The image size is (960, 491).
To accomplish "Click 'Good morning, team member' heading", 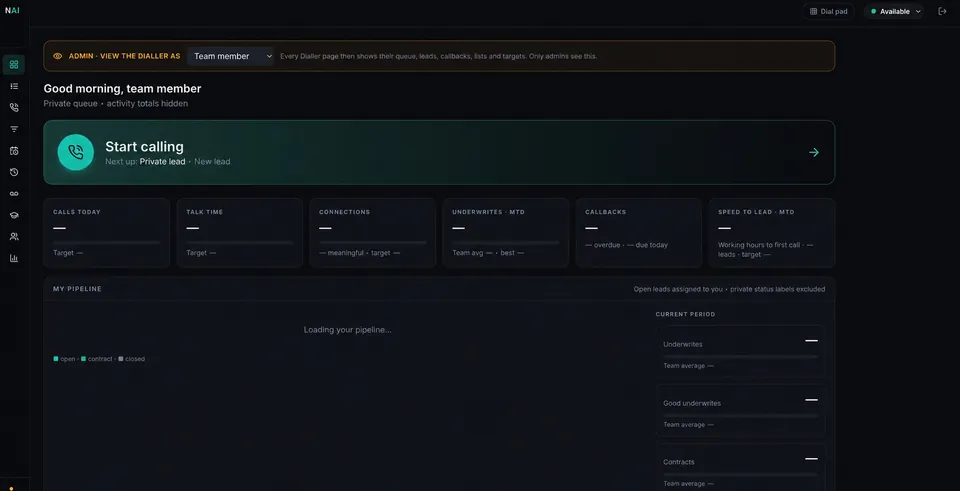I will tap(122, 89).
